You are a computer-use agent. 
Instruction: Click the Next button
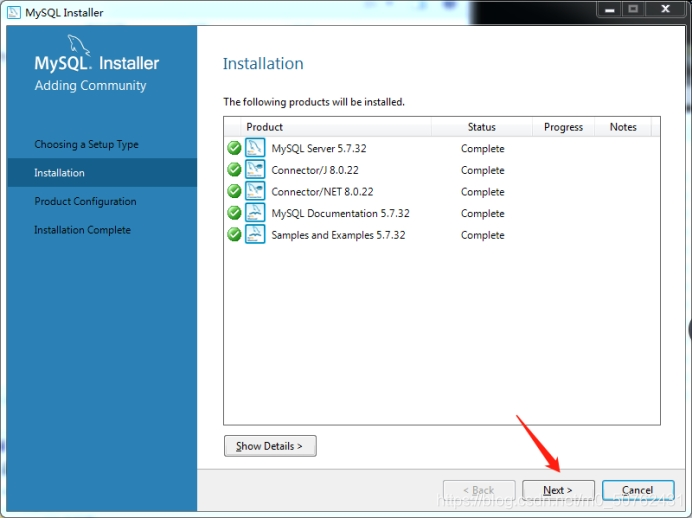(x=558, y=490)
